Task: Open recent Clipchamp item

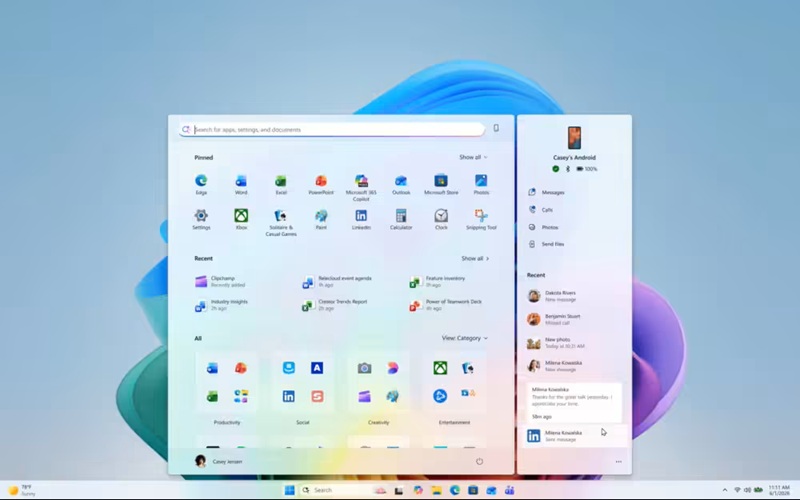Action: pos(220,282)
